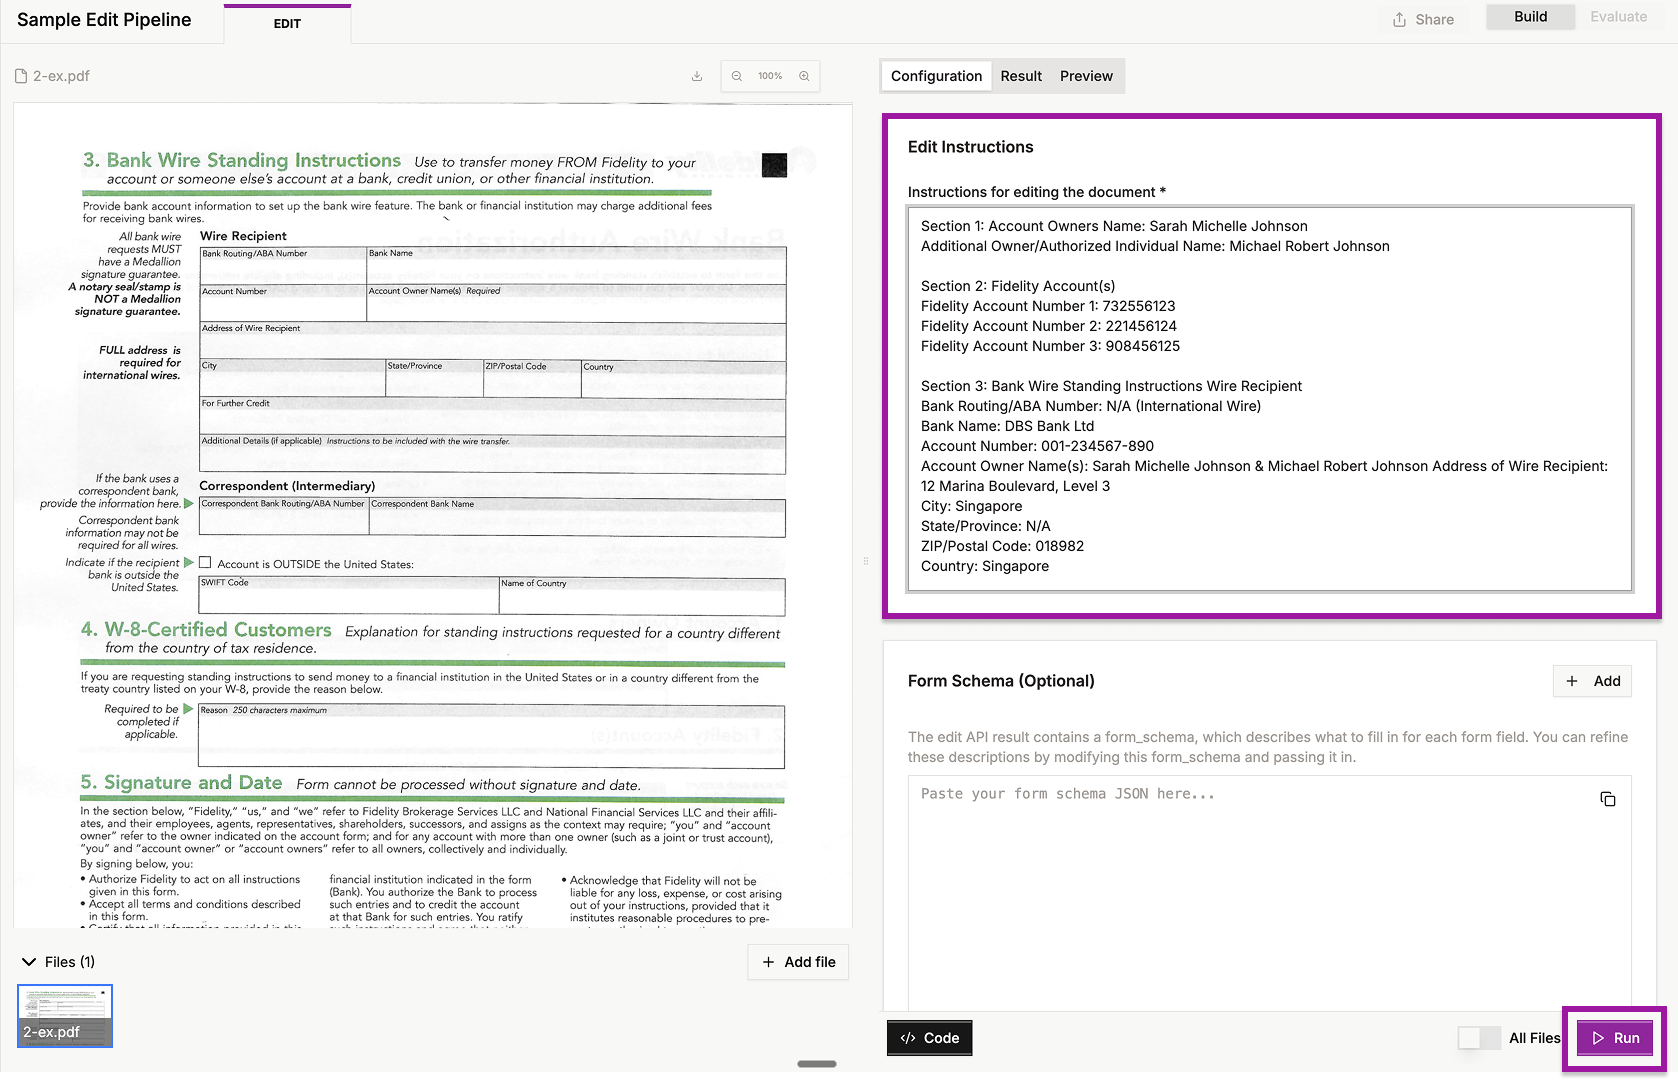Click the Sample Edit Pipeline title
Image resolution: width=1678 pixels, height=1080 pixels.
tap(104, 20)
